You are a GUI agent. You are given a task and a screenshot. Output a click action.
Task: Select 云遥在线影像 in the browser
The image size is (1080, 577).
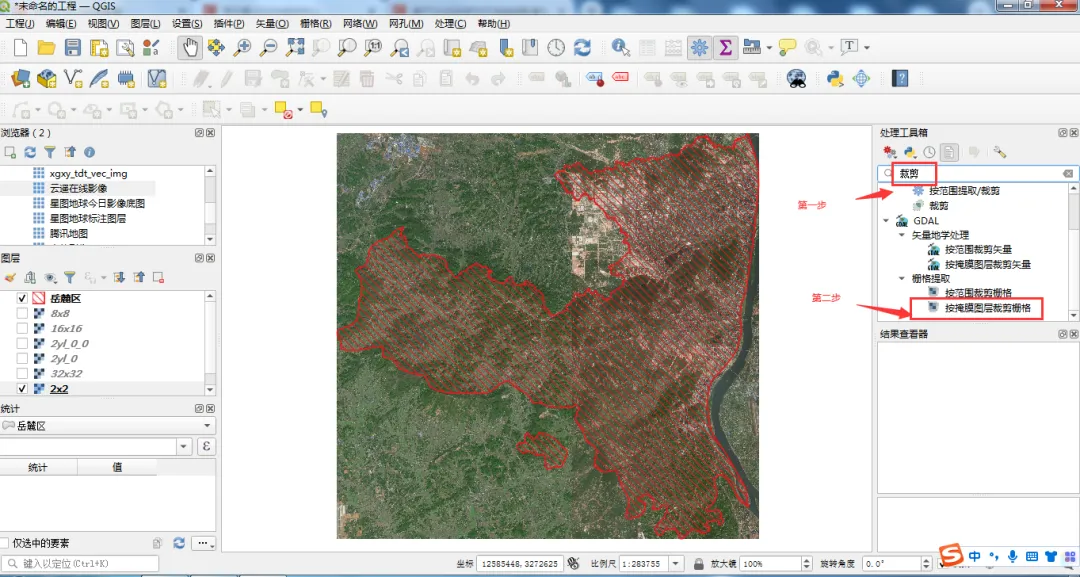(78, 188)
